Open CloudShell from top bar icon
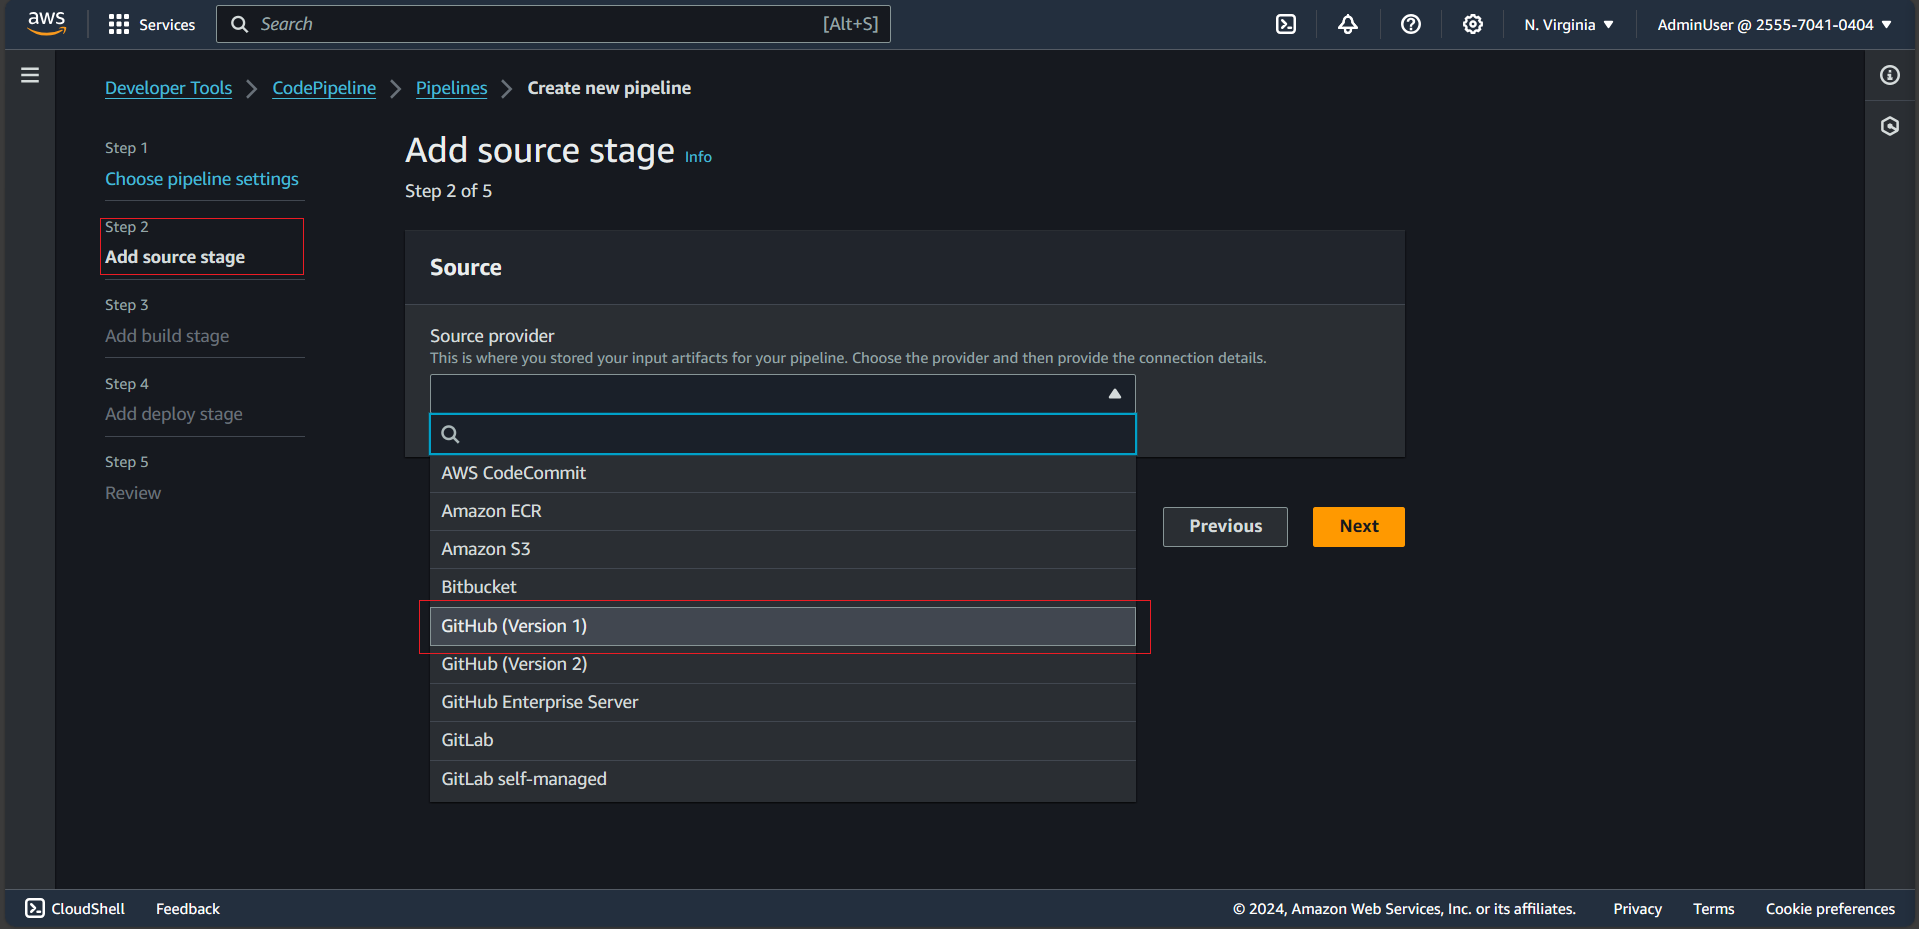This screenshot has width=1919, height=929. pyautogui.click(x=1286, y=24)
